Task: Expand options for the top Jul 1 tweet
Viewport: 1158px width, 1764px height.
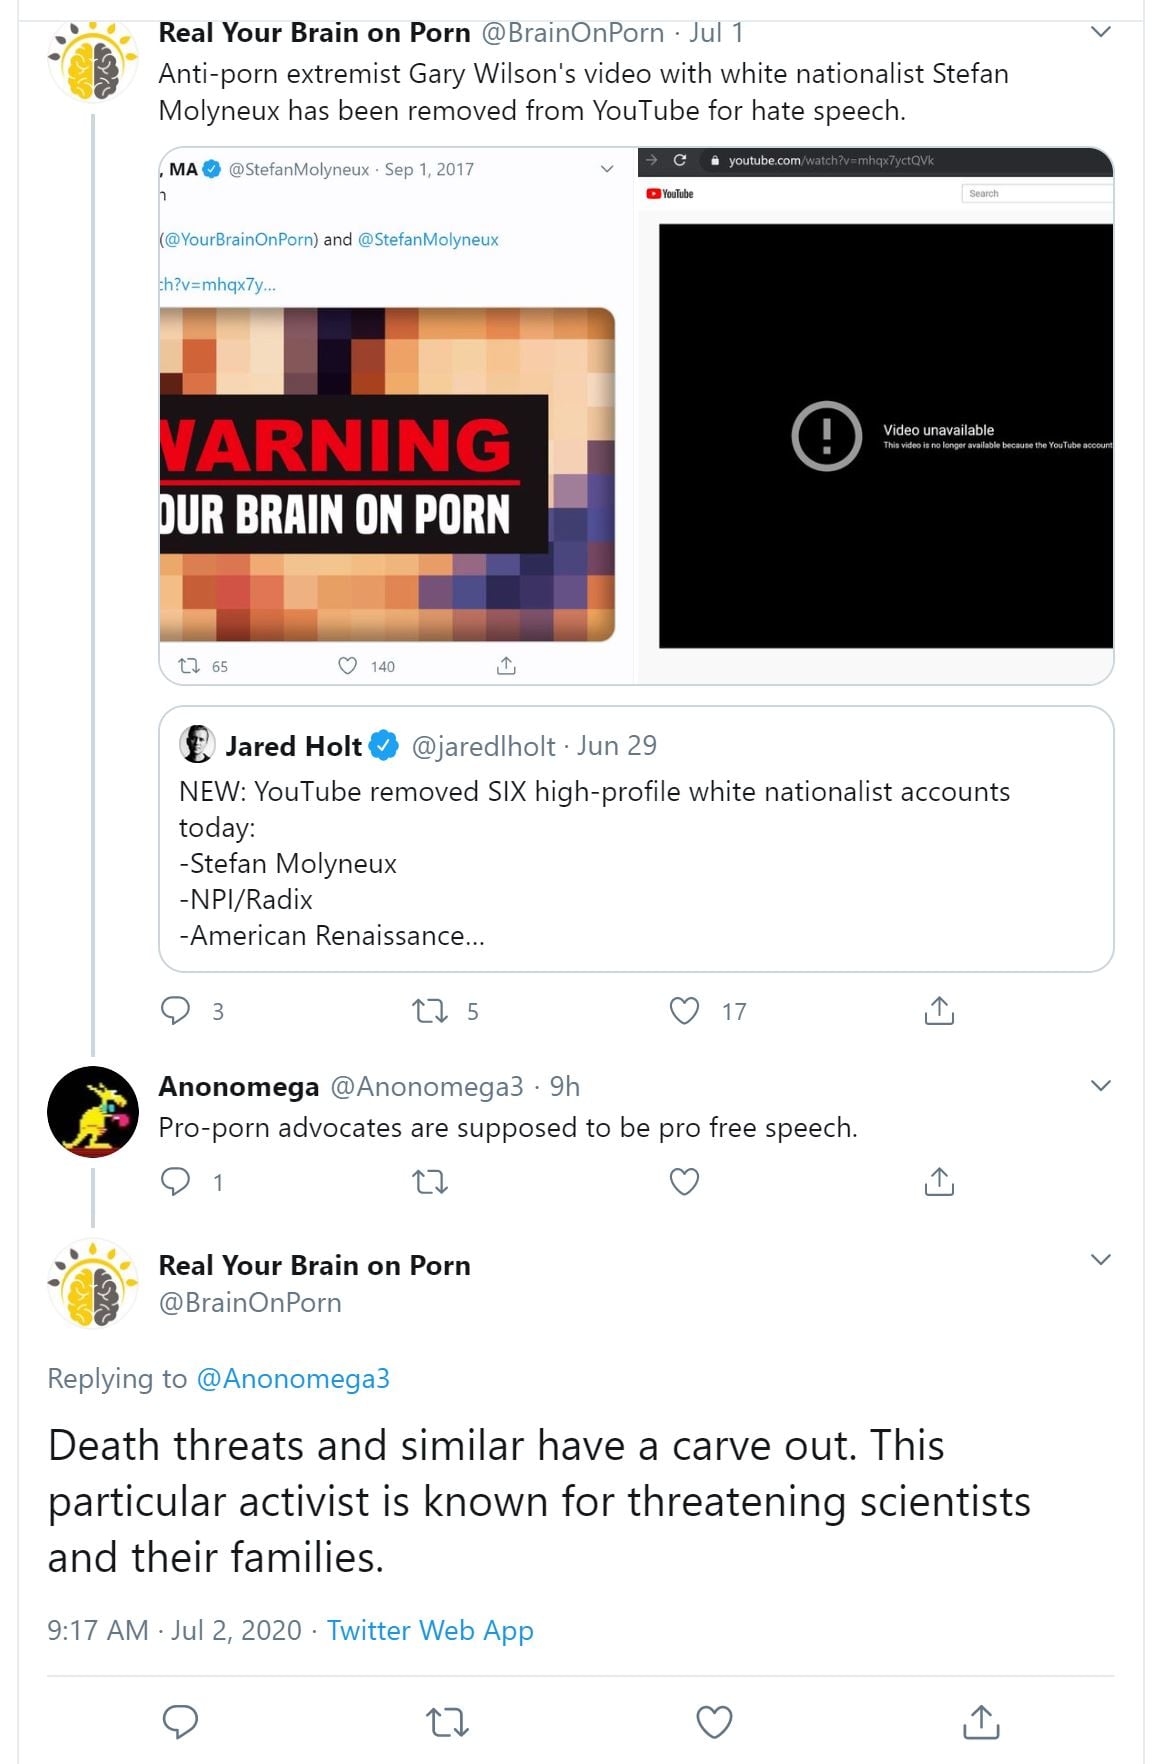Action: tap(1101, 32)
